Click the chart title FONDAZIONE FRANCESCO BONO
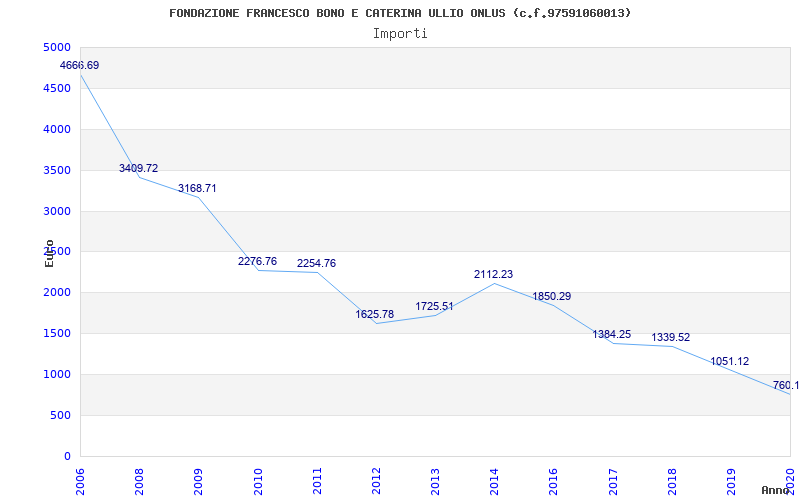Viewport: 800px width, 500px height. 400,13
